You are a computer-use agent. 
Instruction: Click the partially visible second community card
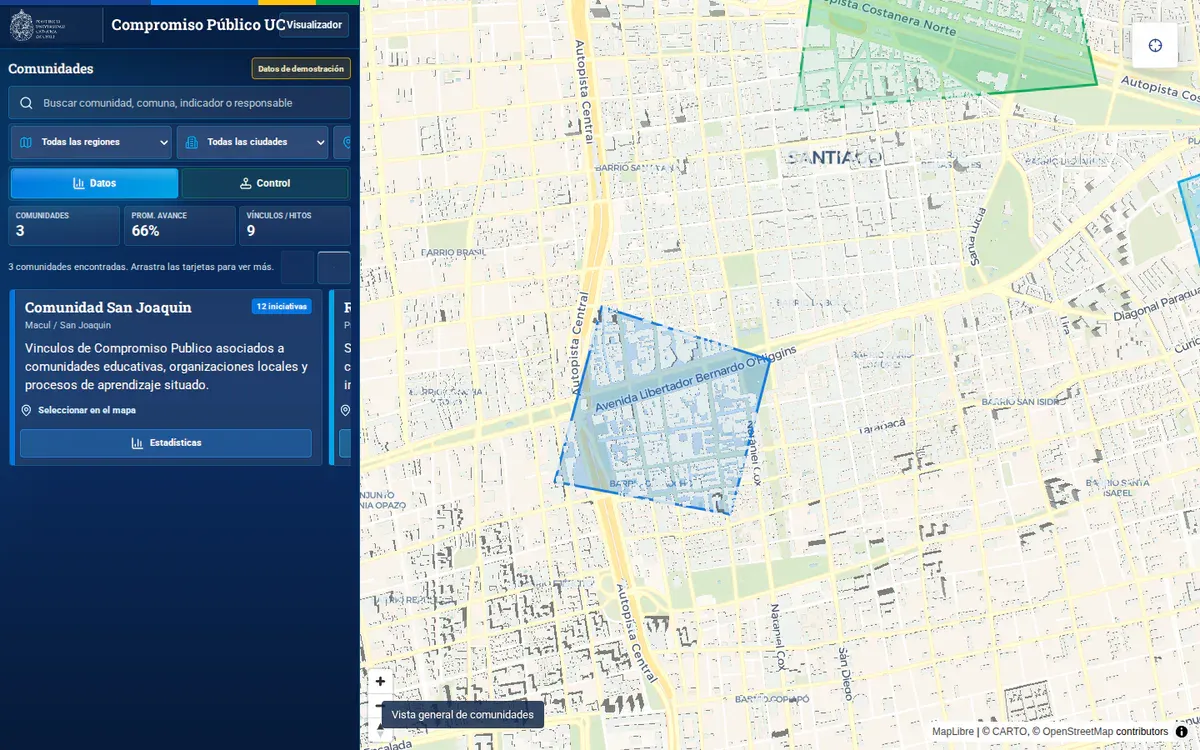pyautogui.click(x=341, y=377)
